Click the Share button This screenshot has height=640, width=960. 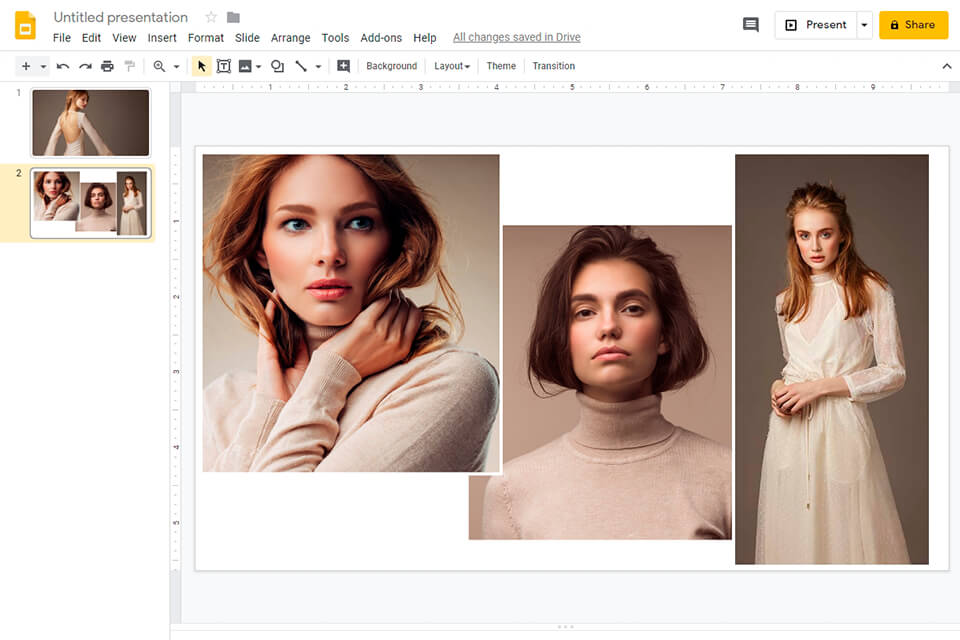[913, 24]
